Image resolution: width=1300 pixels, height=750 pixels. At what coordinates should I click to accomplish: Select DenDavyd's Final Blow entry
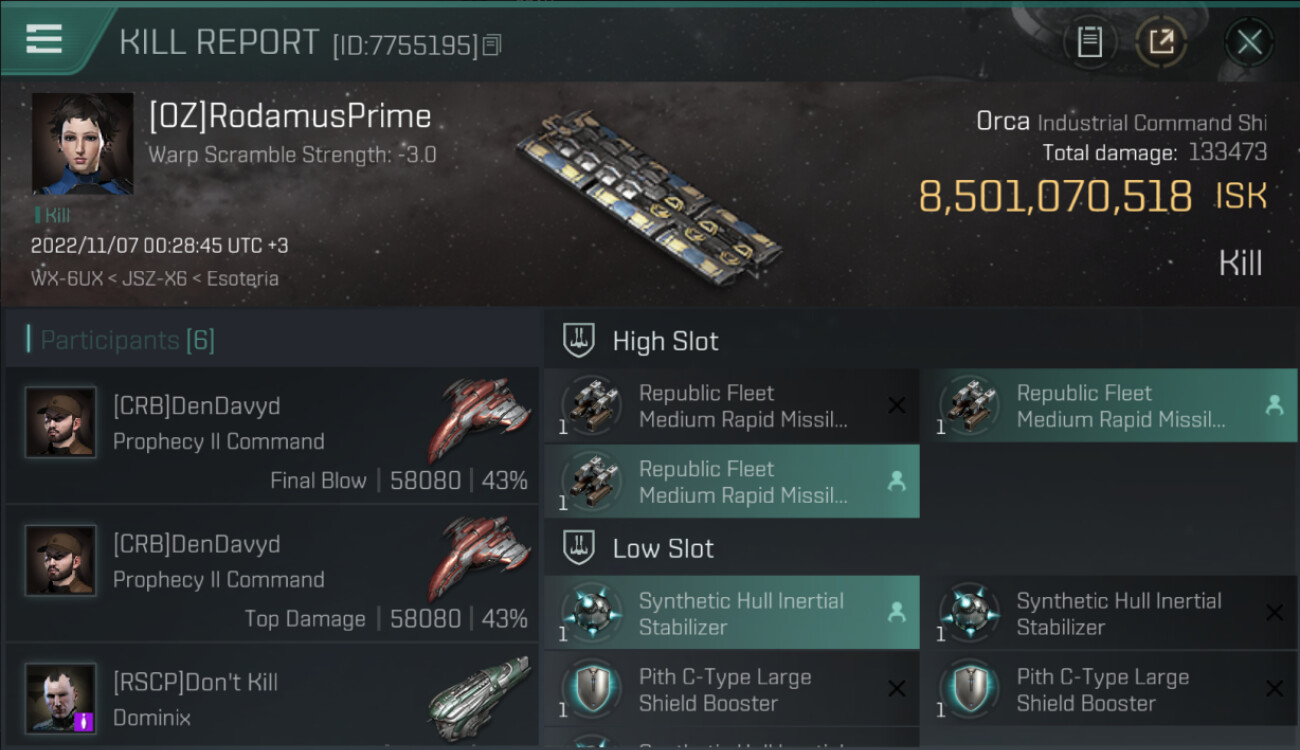tap(272, 436)
